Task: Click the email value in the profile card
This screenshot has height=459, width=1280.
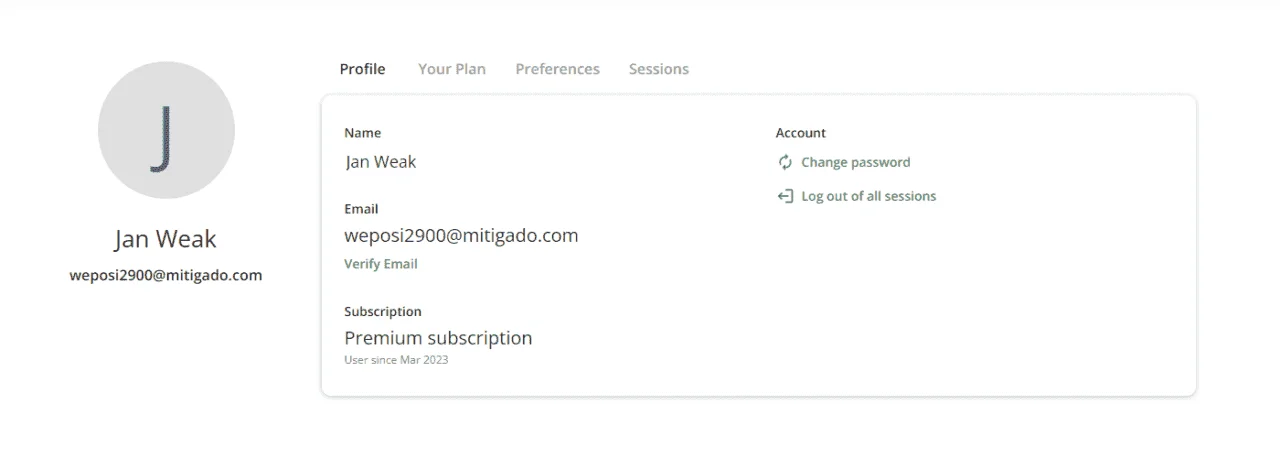Action: tap(461, 236)
